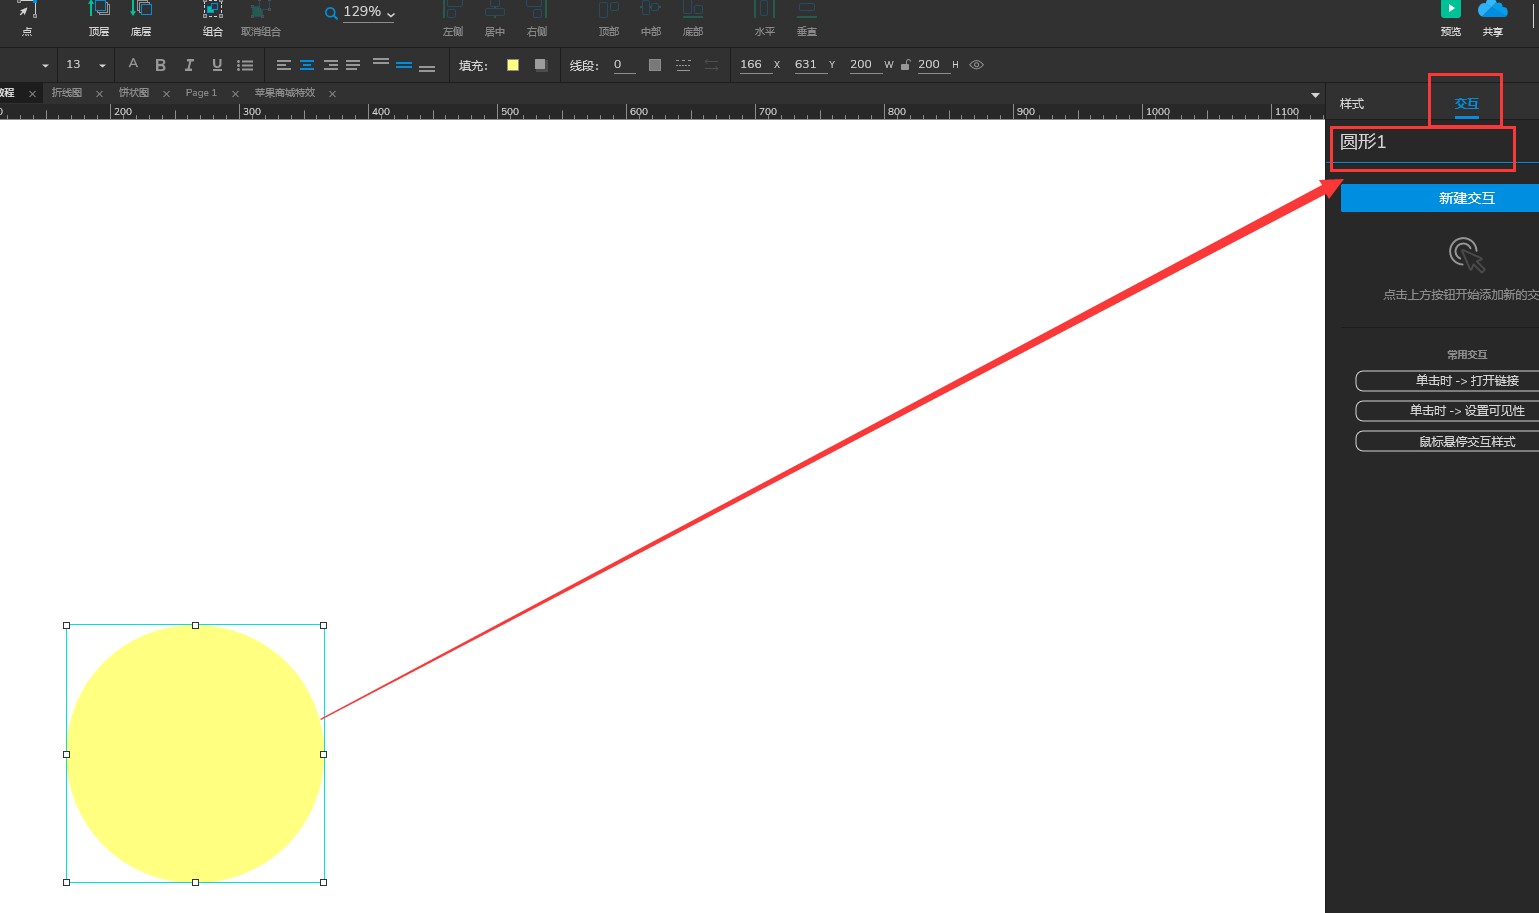This screenshot has width=1539, height=913.
Task: Select right text alignment
Action: tap(330, 65)
